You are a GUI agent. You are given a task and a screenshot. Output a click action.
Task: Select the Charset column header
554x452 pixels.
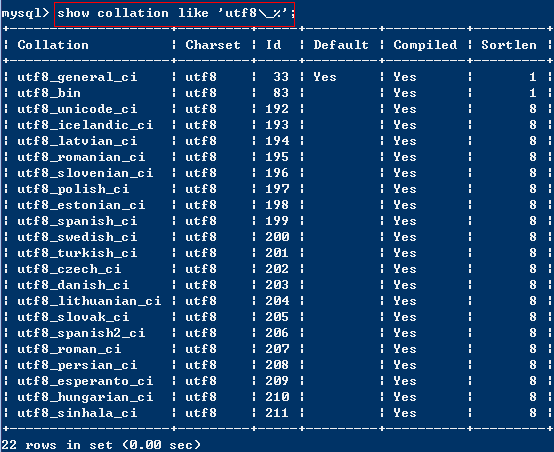coord(213,45)
